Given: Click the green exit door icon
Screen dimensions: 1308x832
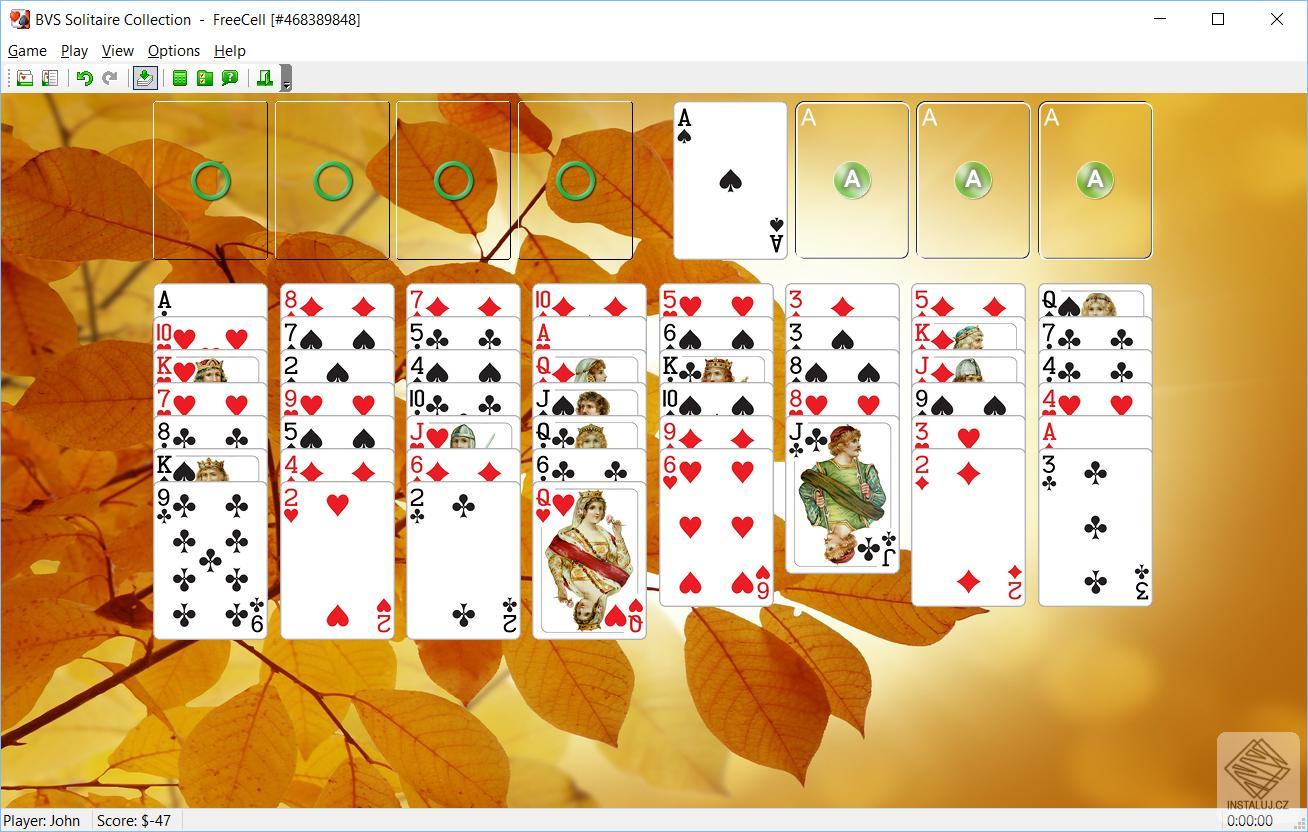Looking at the screenshot, I should [x=265, y=78].
